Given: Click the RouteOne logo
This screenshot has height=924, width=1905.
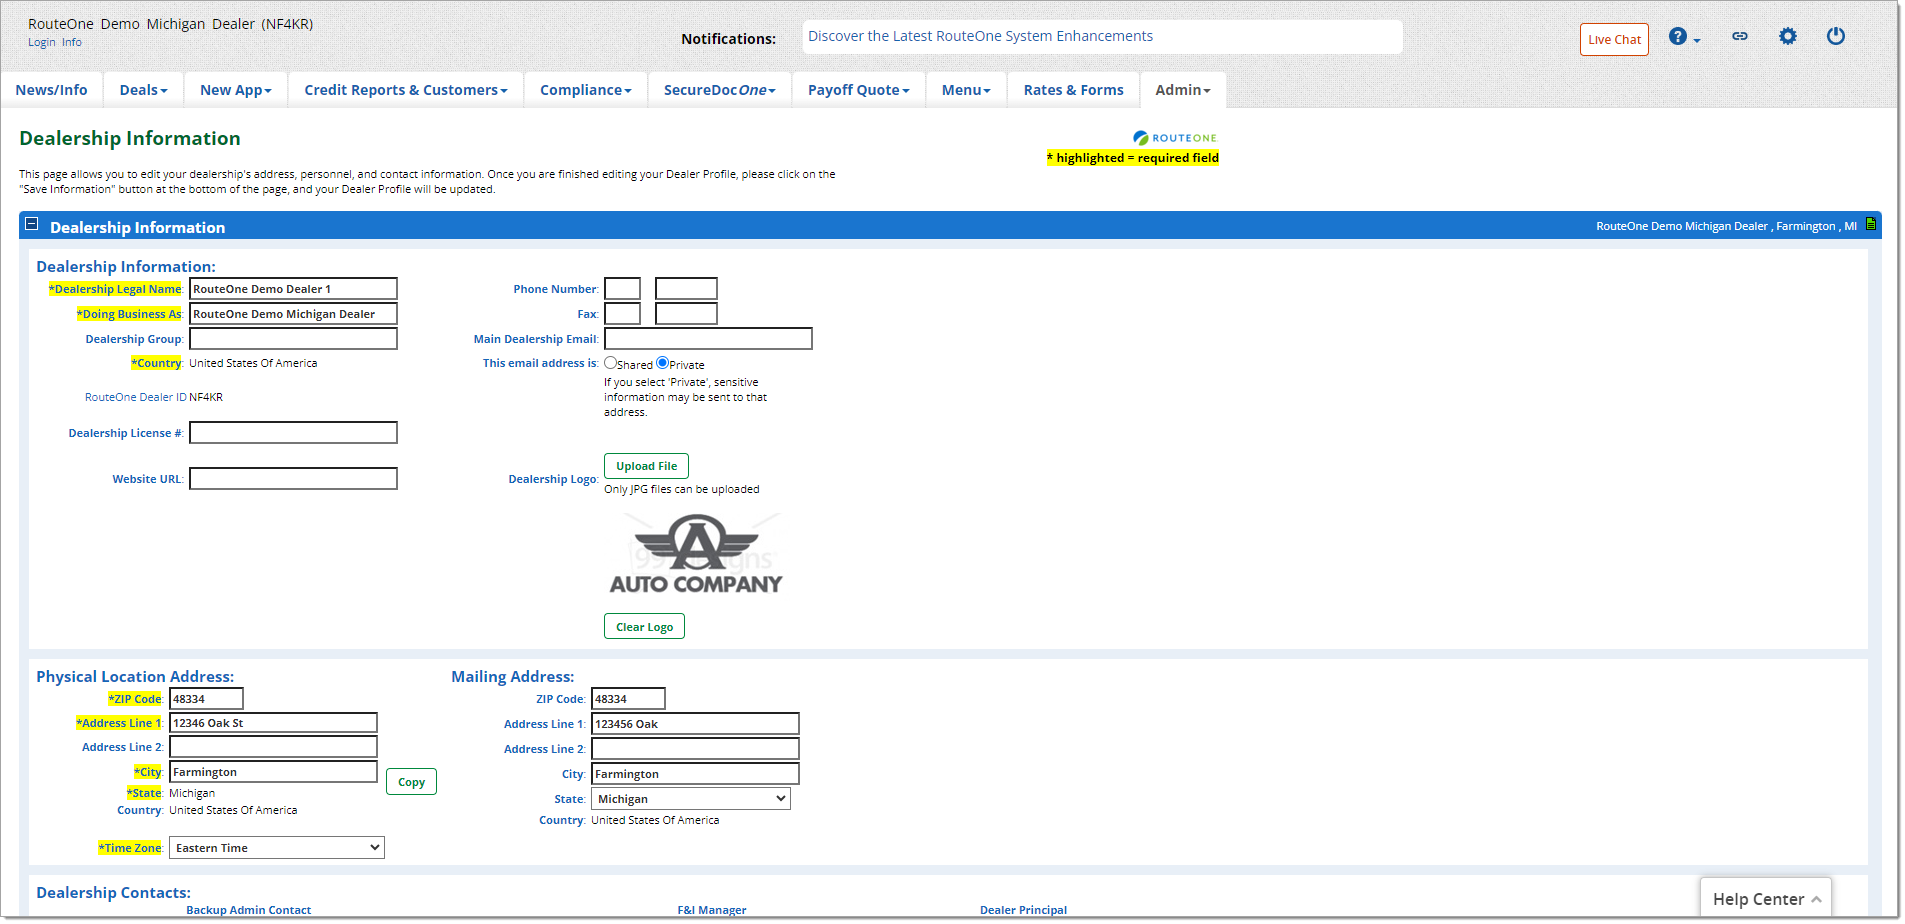Looking at the screenshot, I should (1175, 138).
